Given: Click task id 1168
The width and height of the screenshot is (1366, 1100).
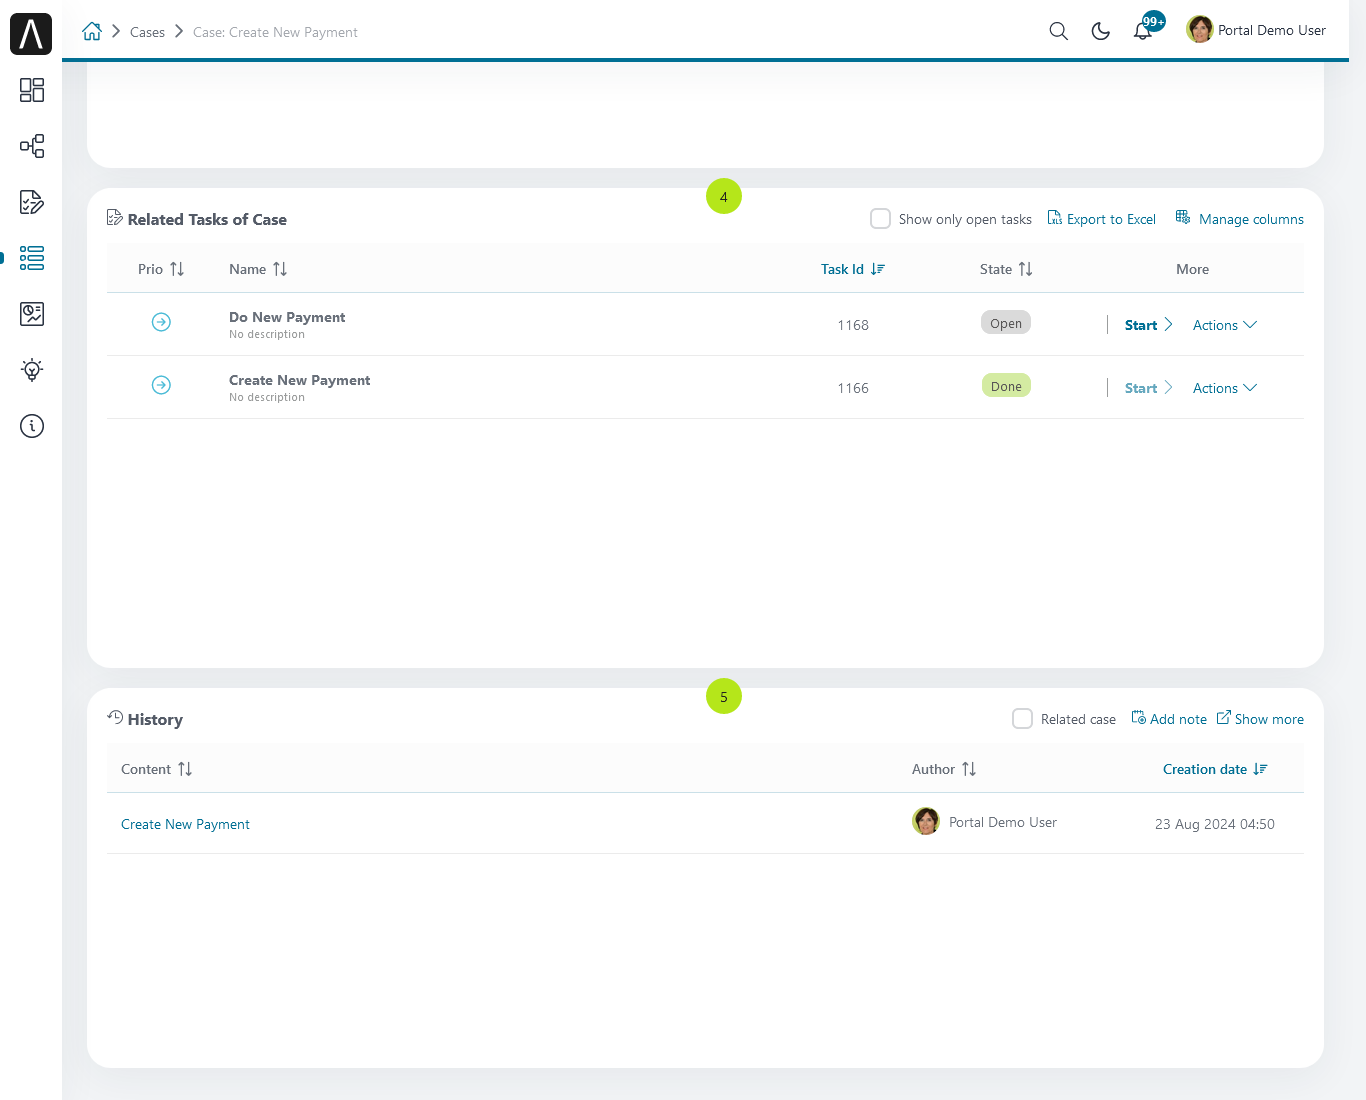Looking at the screenshot, I should click(853, 325).
